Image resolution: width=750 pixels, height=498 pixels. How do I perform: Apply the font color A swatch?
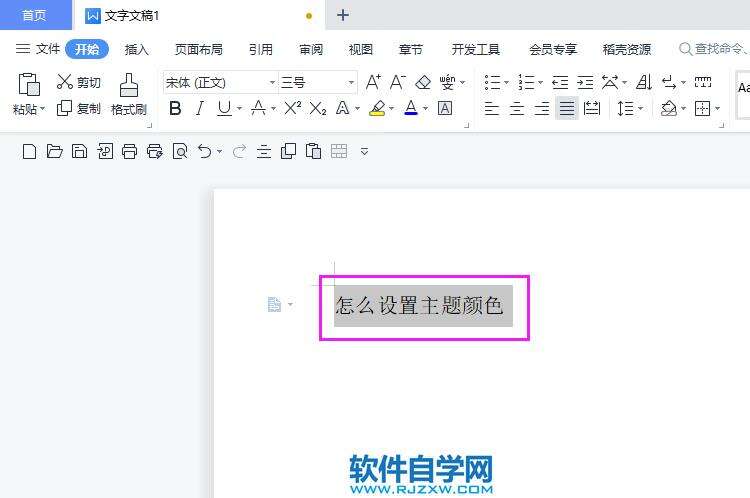point(411,108)
